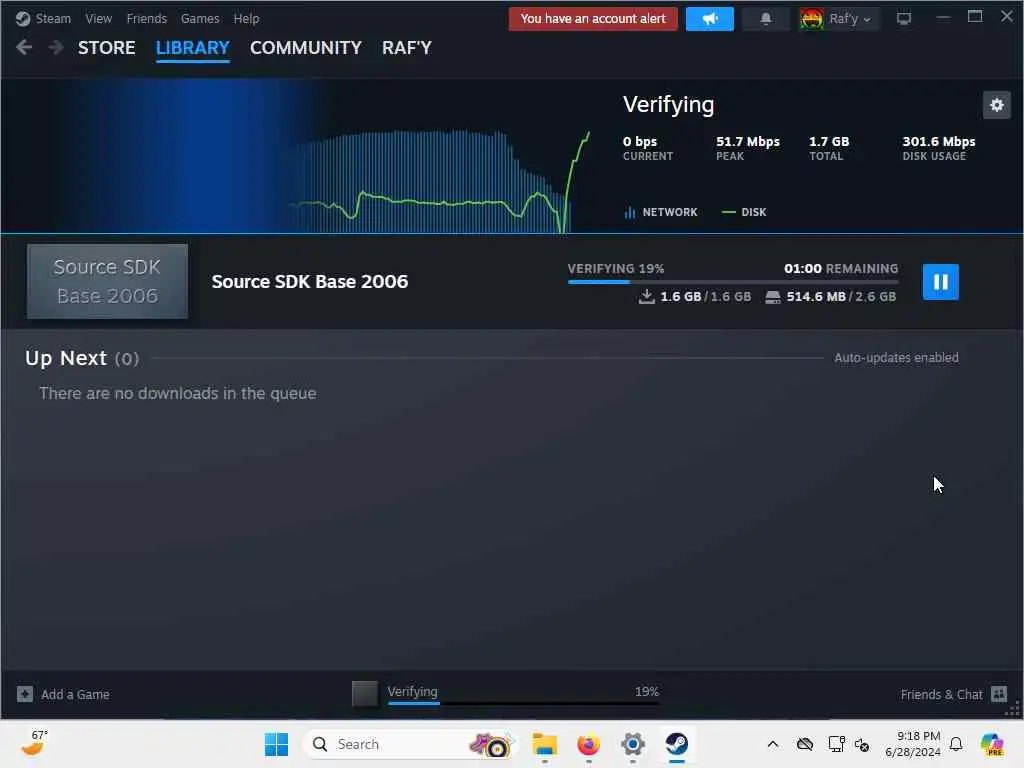Expand the Rafy account dropdown
The width and height of the screenshot is (1024, 768).
(850, 19)
